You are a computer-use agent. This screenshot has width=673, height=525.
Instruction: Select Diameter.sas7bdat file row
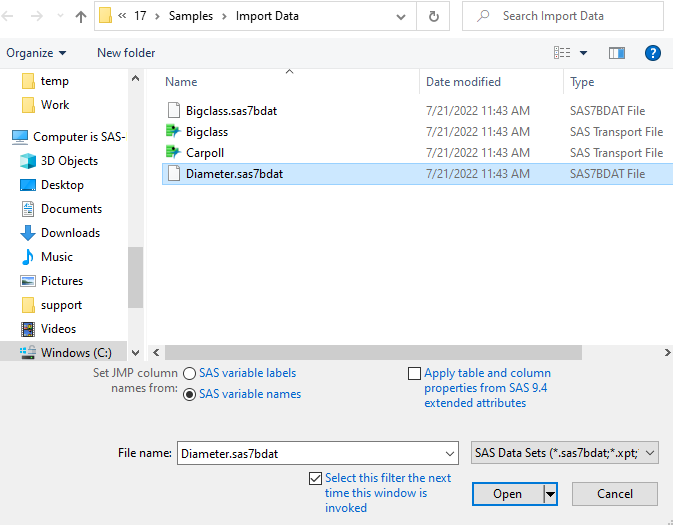(417, 174)
